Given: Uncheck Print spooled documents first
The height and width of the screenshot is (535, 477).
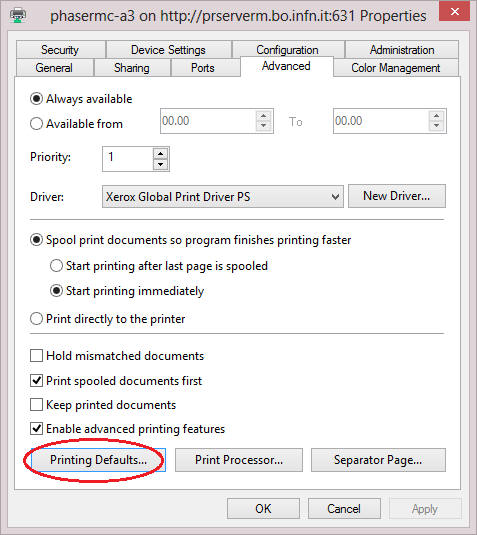Looking at the screenshot, I should coord(37,380).
